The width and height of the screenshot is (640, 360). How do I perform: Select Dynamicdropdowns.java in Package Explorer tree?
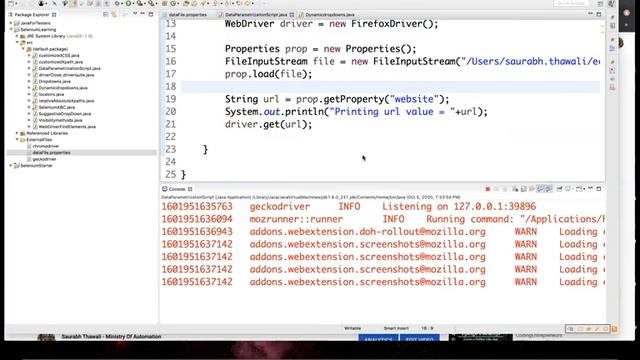tap(63, 88)
